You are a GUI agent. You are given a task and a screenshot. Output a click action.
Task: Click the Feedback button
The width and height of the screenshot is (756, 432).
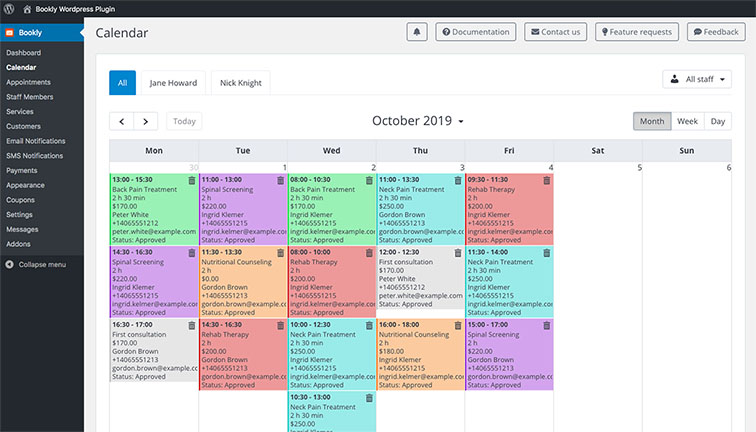click(x=716, y=32)
